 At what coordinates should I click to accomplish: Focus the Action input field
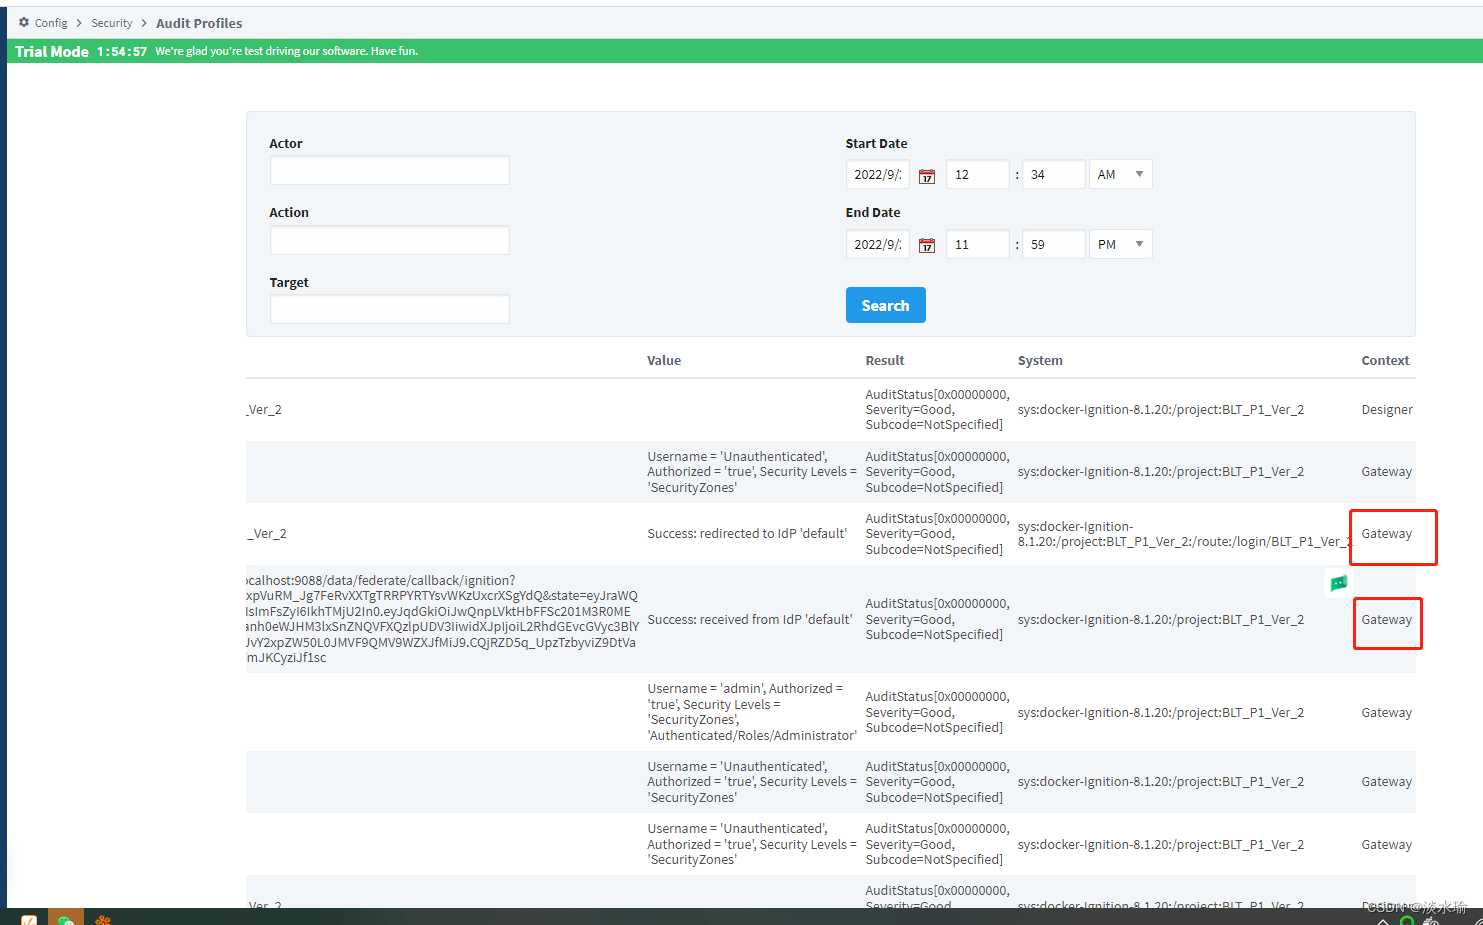389,240
